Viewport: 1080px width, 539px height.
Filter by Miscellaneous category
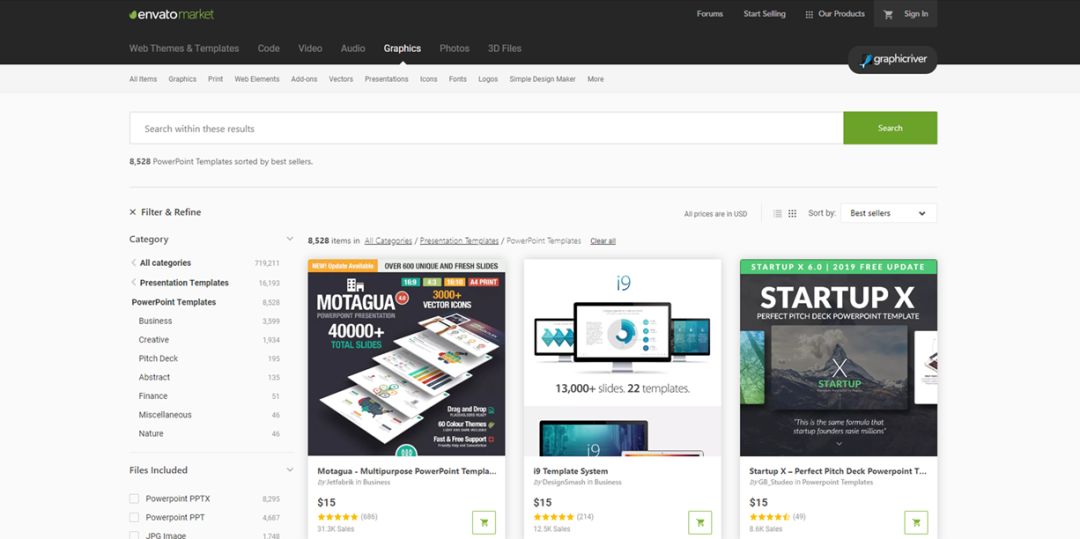pos(165,415)
